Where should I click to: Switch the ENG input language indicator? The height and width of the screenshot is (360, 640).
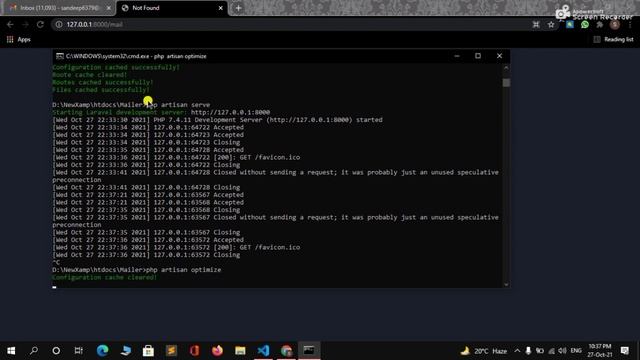[x=576, y=351]
